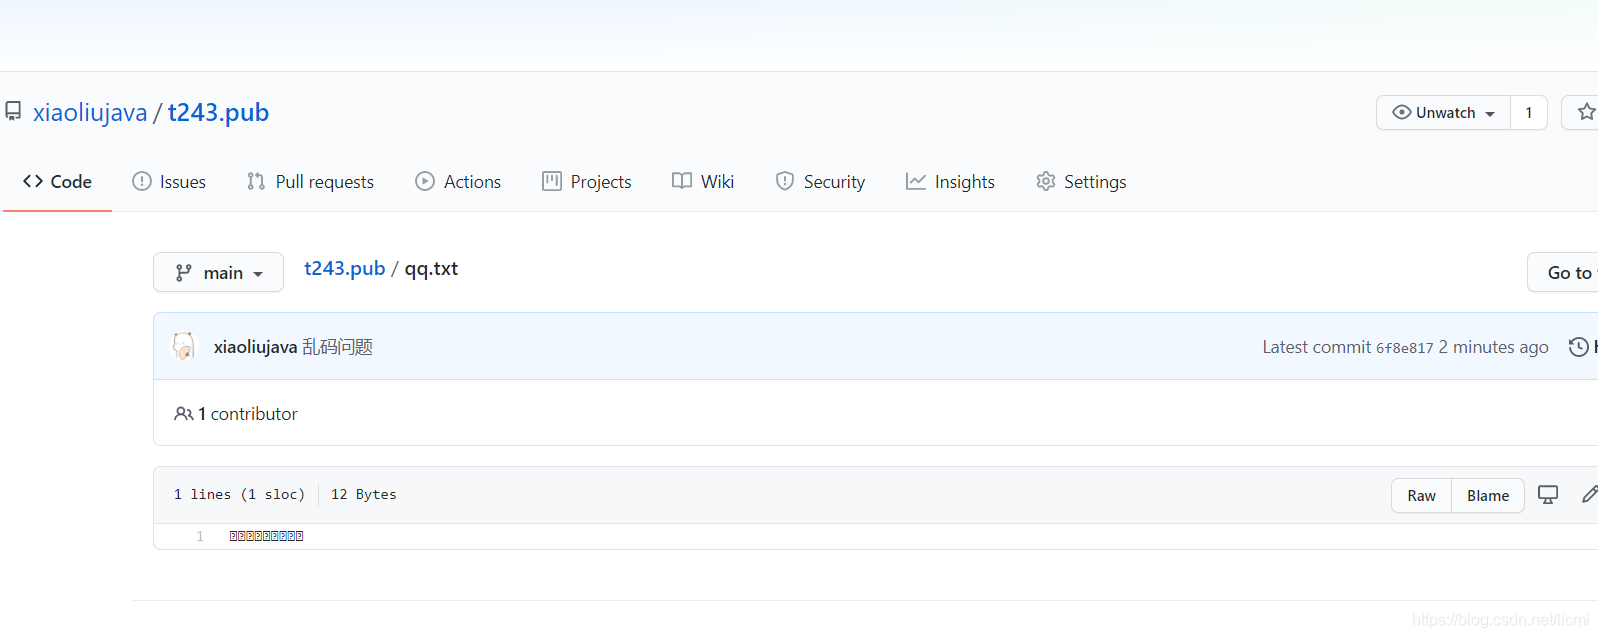Open the Issues tab
Viewport: 1598px width, 638px height.
point(169,182)
